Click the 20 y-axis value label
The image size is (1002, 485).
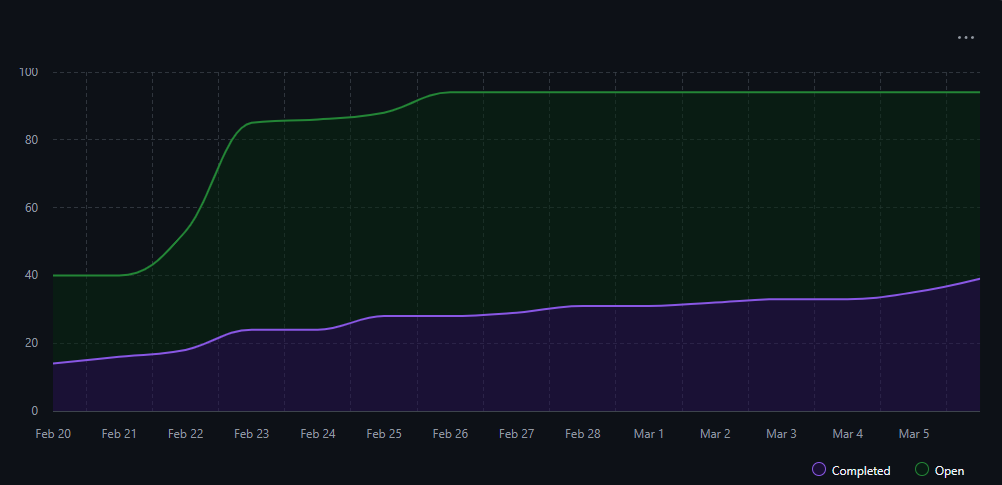coord(30,343)
